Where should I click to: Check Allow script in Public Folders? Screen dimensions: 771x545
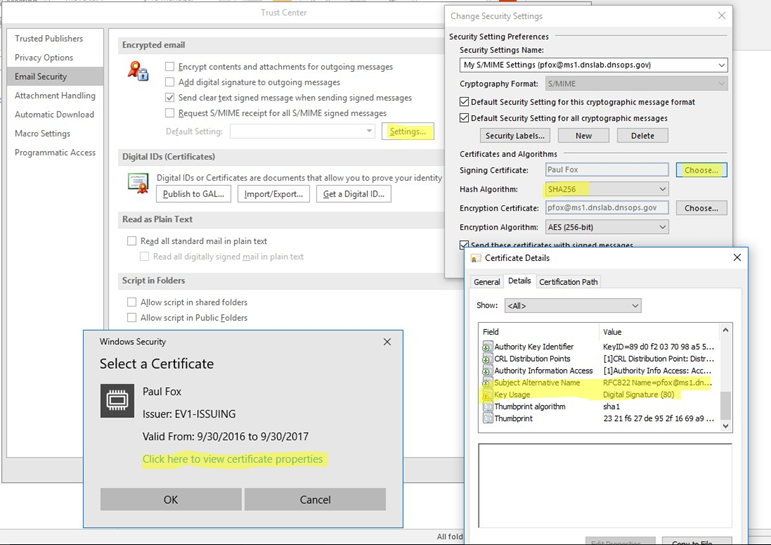131,318
